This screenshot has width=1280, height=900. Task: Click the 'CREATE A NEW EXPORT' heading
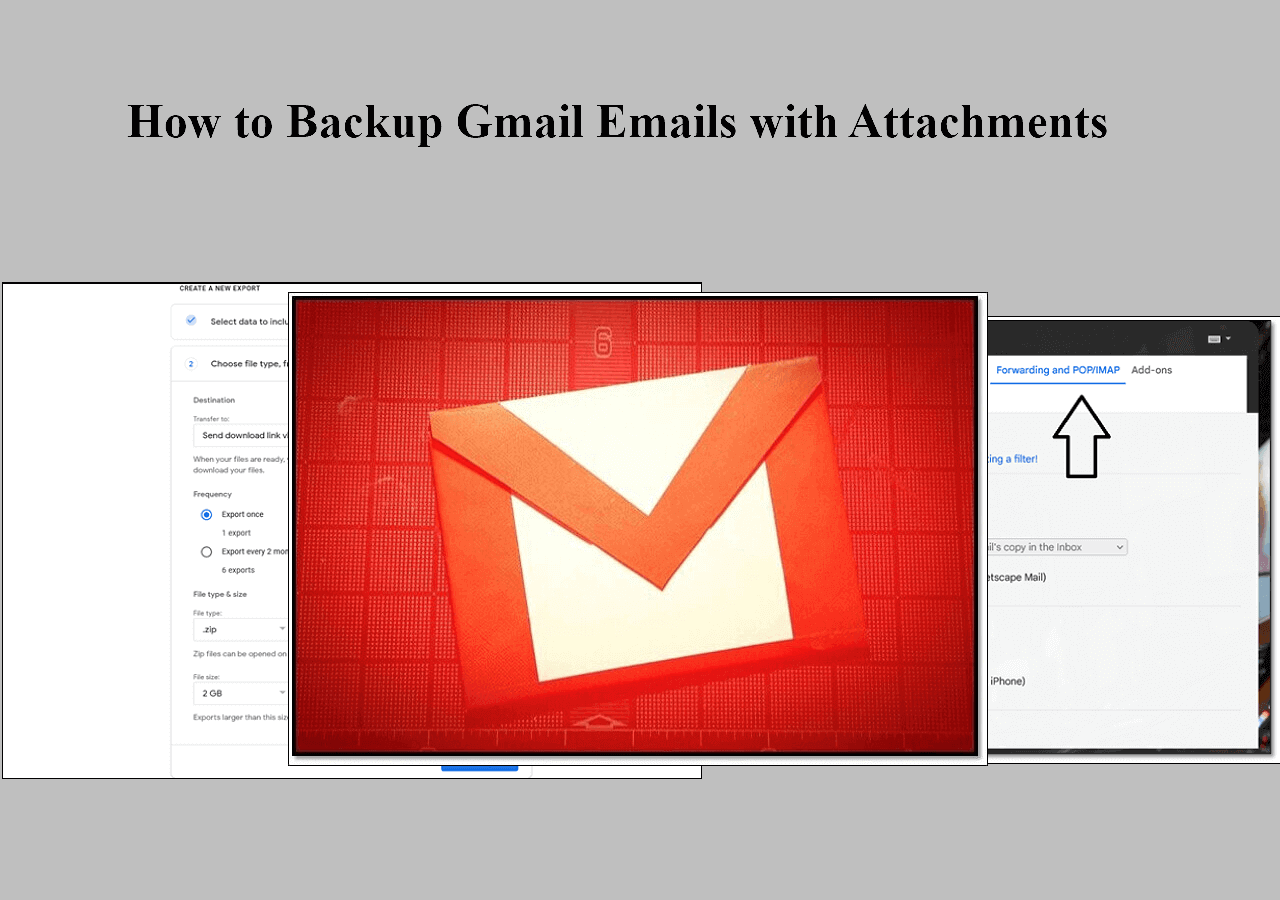(x=220, y=288)
